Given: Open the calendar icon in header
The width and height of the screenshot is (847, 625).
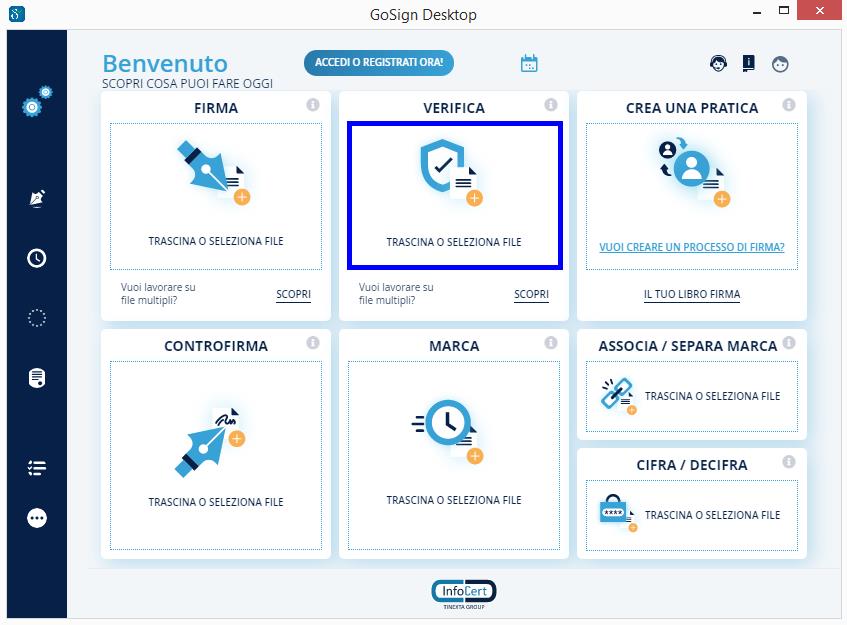Looking at the screenshot, I should 529,63.
